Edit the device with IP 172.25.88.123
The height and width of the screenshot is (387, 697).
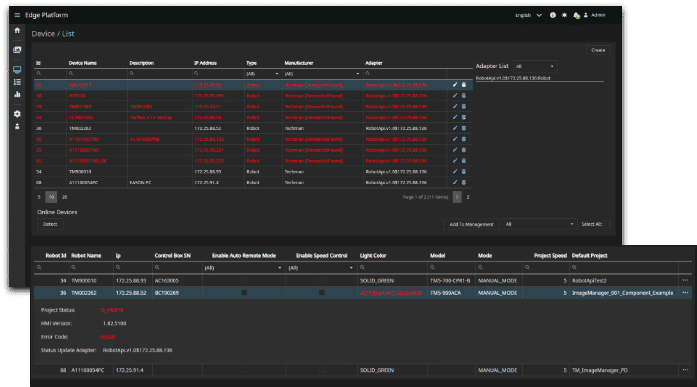pos(455,139)
